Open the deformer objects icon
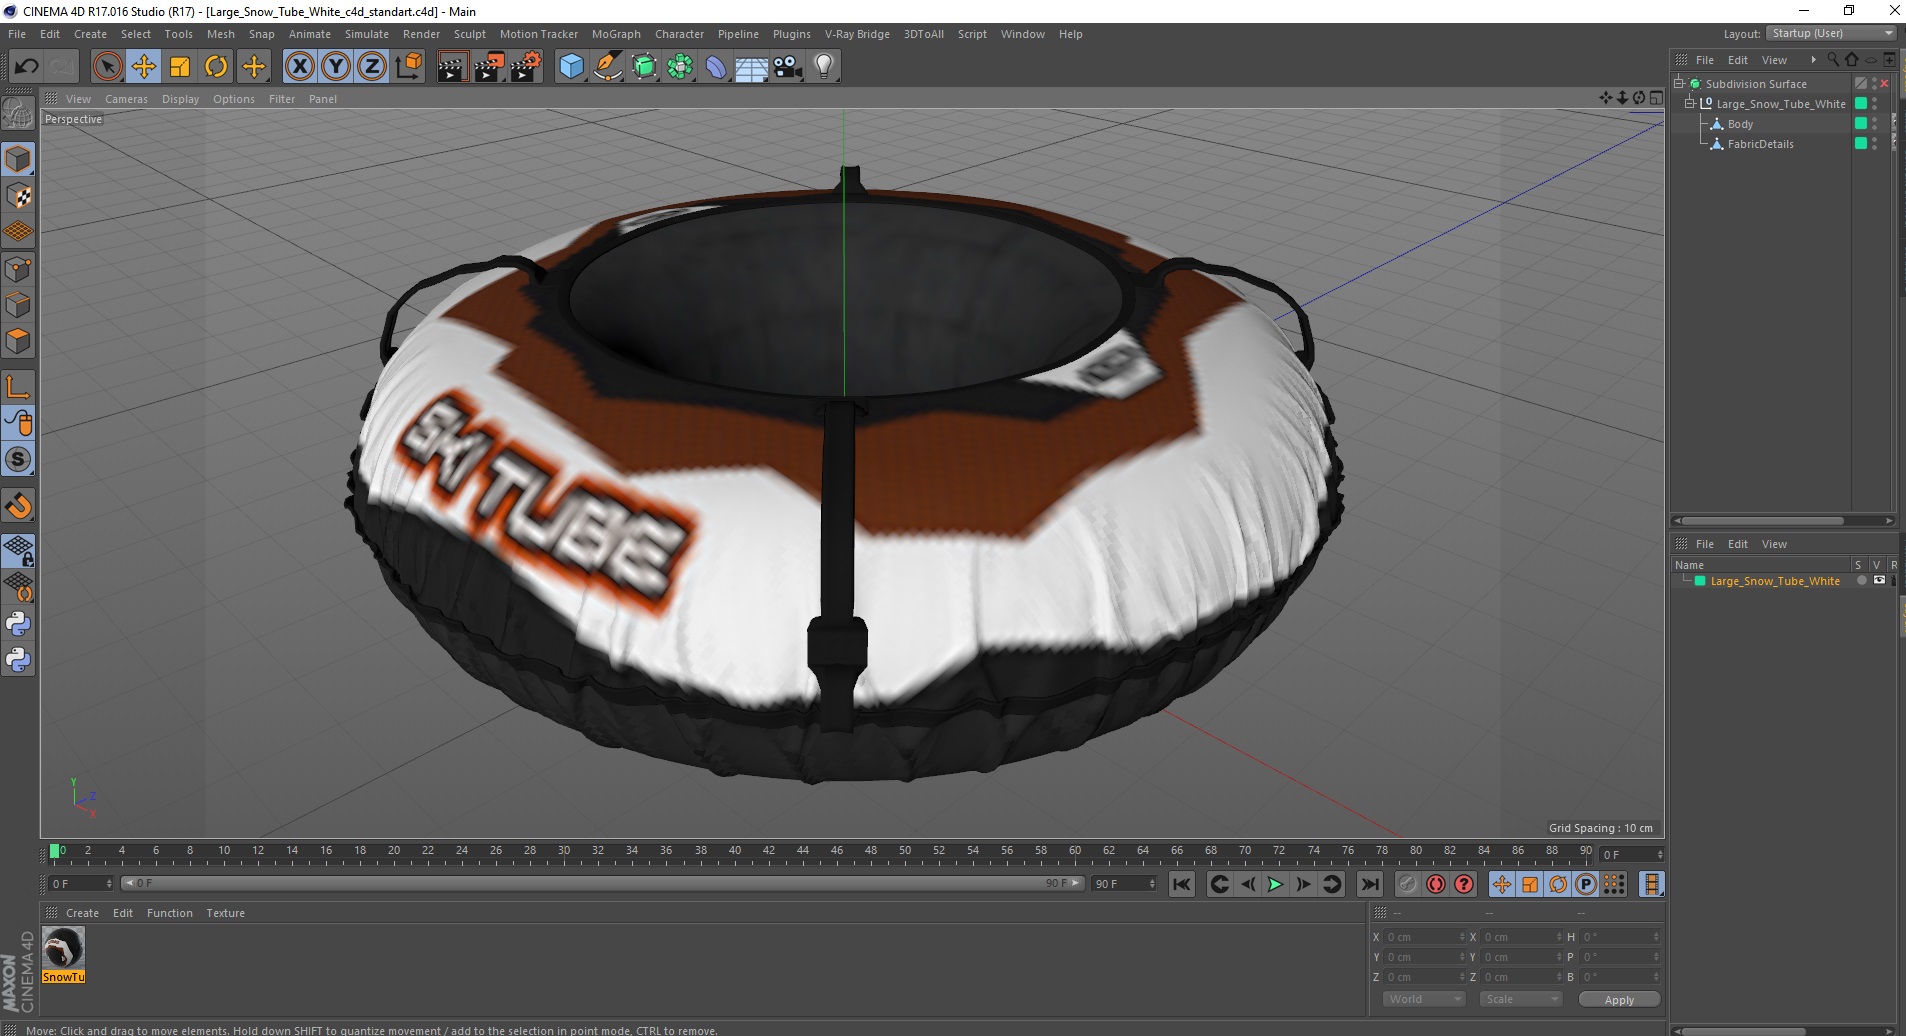Screen dimensions: 1906x1036 tap(716, 67)
